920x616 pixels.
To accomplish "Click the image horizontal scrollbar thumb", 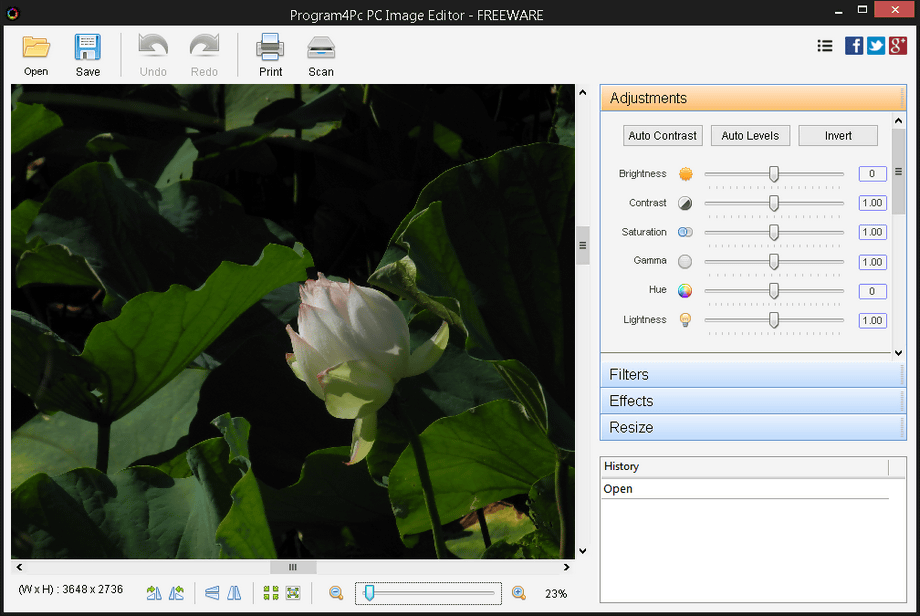I will coord(293,567).
